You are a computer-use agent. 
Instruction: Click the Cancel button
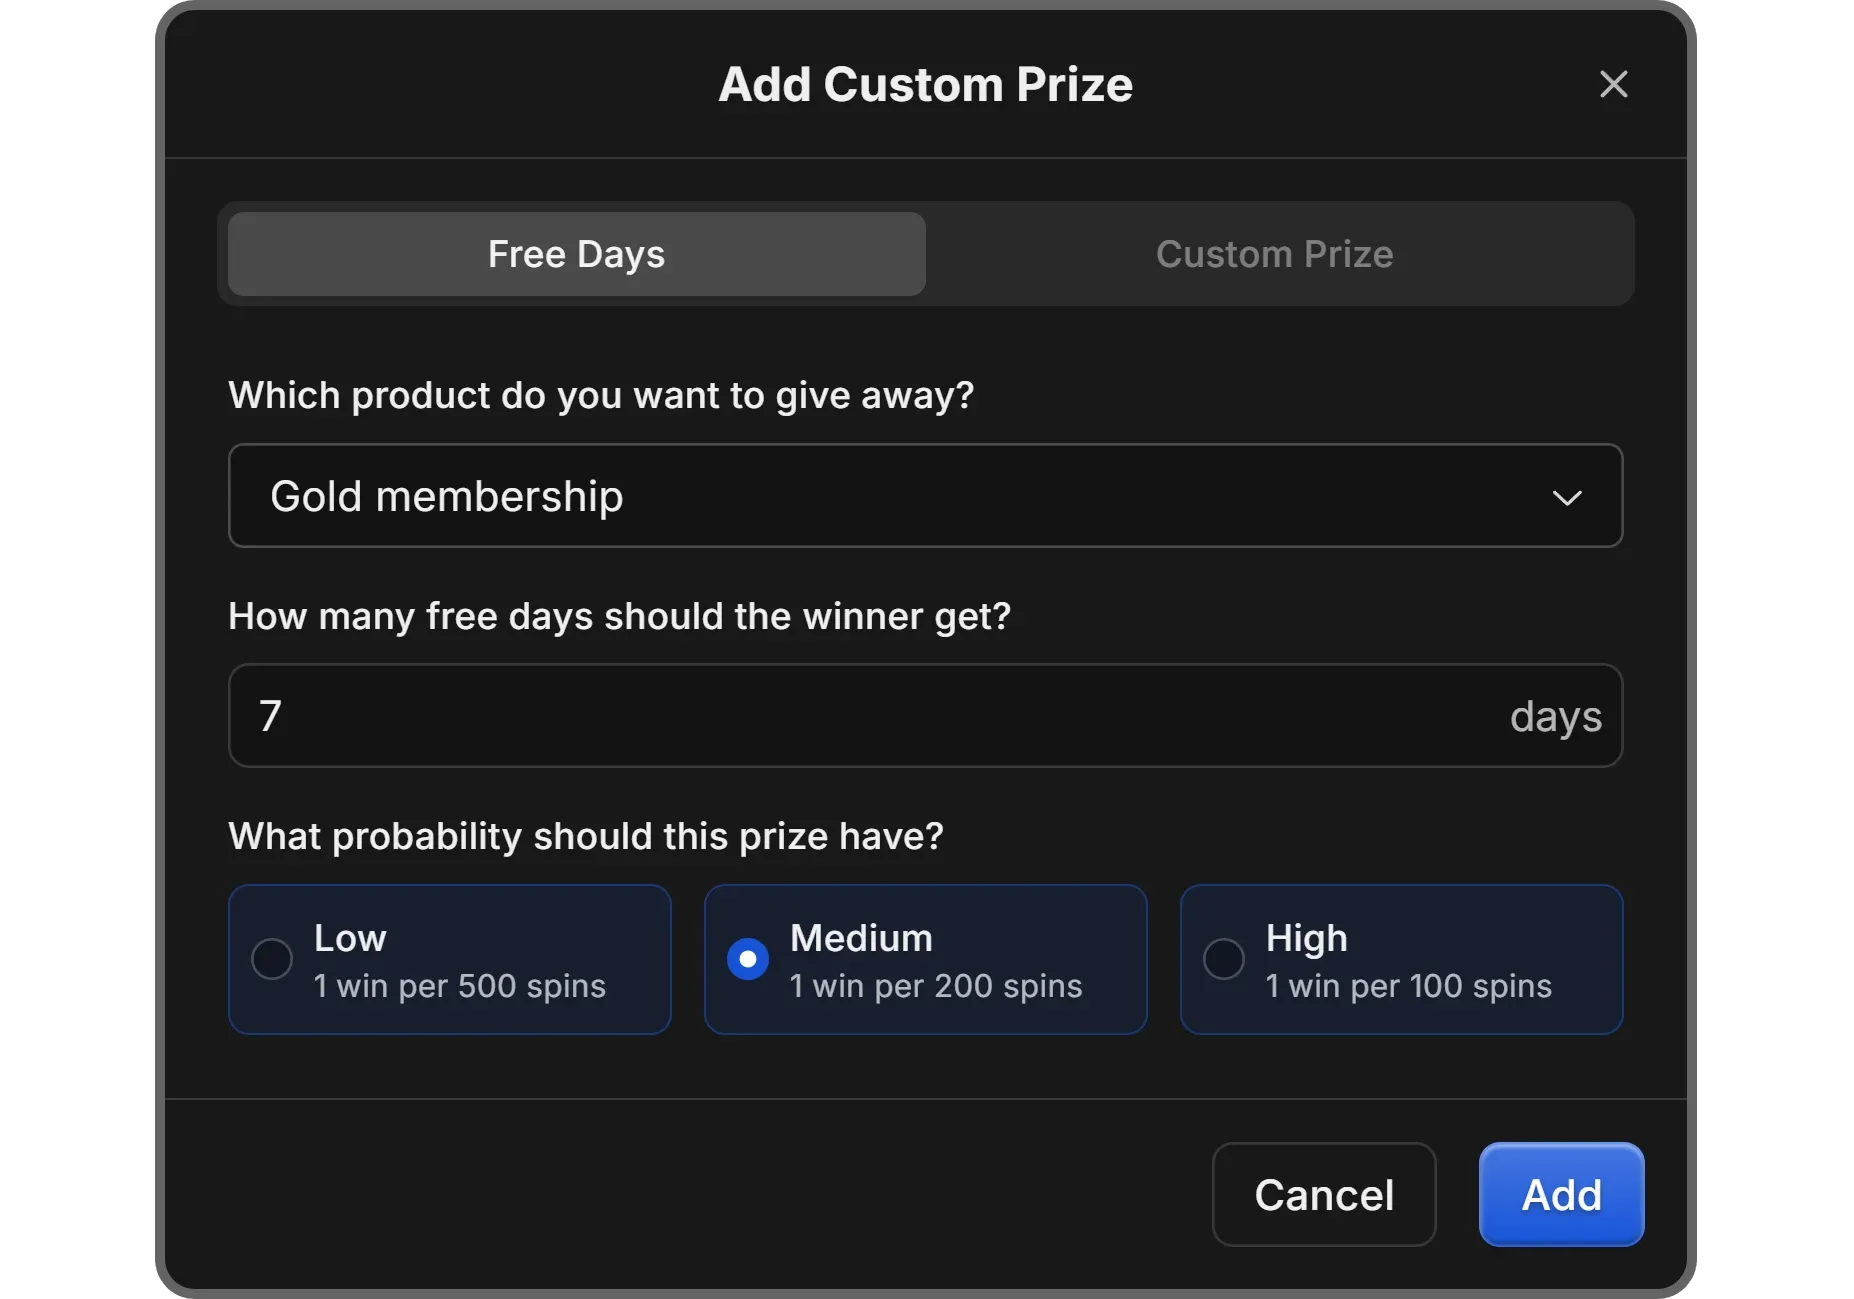(1323, 1194)
